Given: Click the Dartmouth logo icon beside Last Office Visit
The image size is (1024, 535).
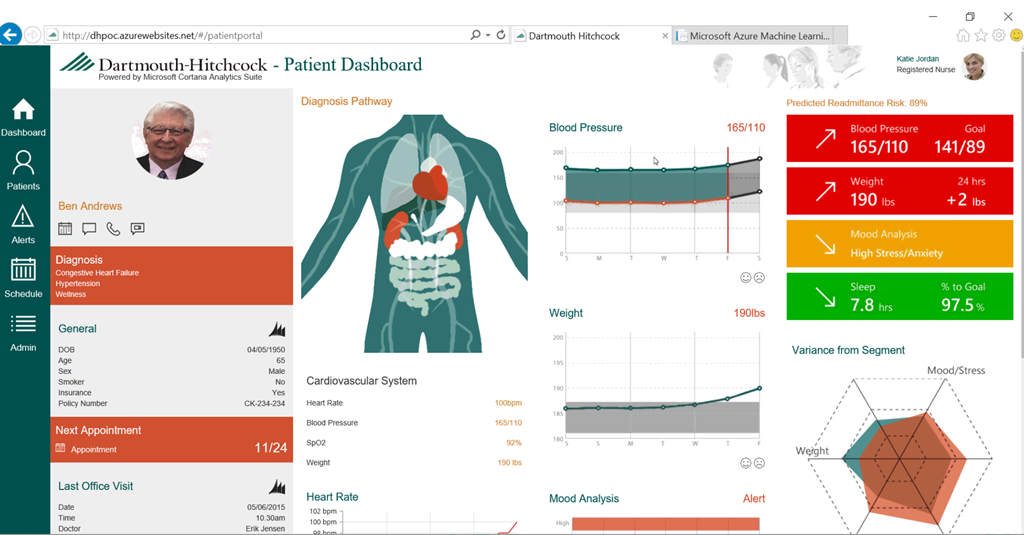Looking at the screenshot, I should [277, 486].
